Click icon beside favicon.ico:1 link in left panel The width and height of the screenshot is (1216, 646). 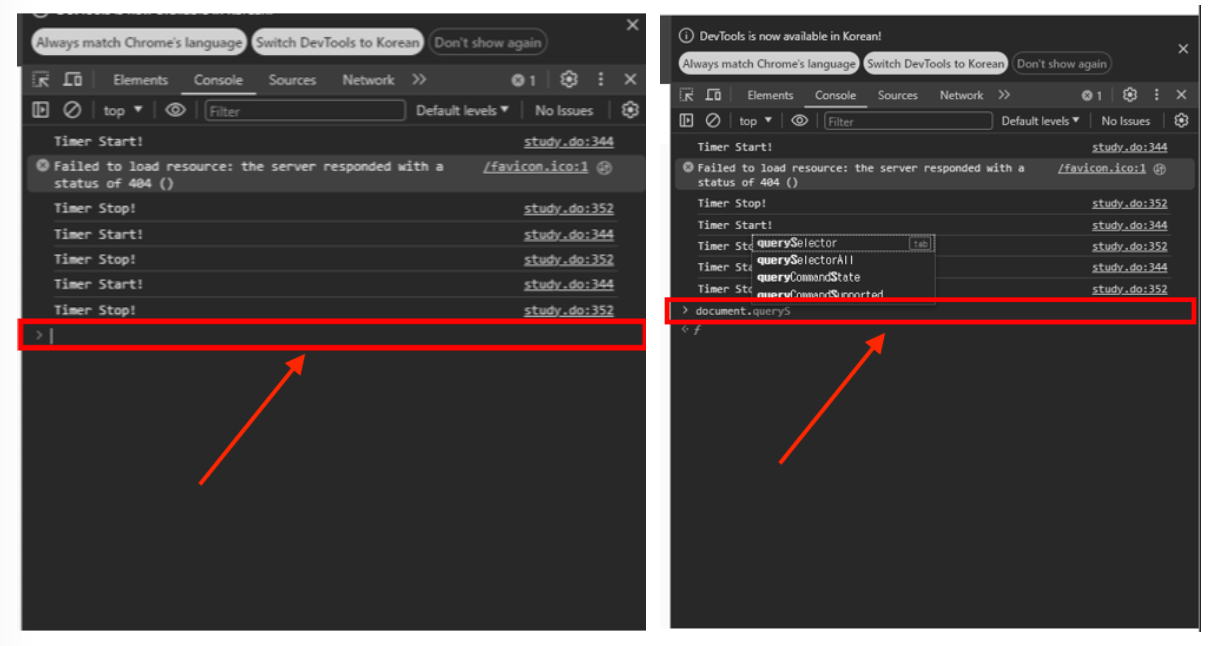604,168
